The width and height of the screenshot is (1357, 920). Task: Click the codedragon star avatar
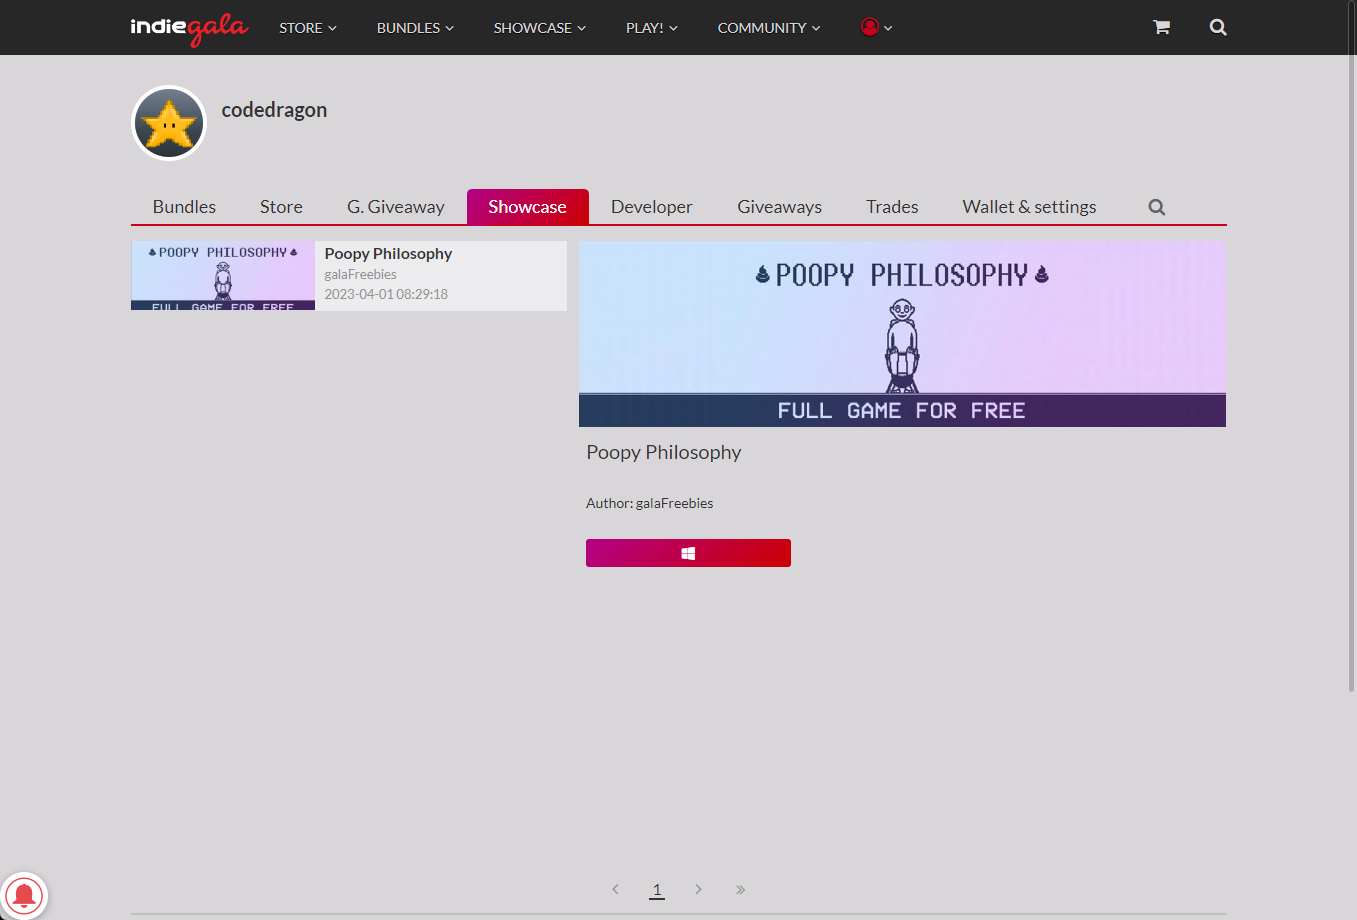pyautogui.click(x=169, y=123)
